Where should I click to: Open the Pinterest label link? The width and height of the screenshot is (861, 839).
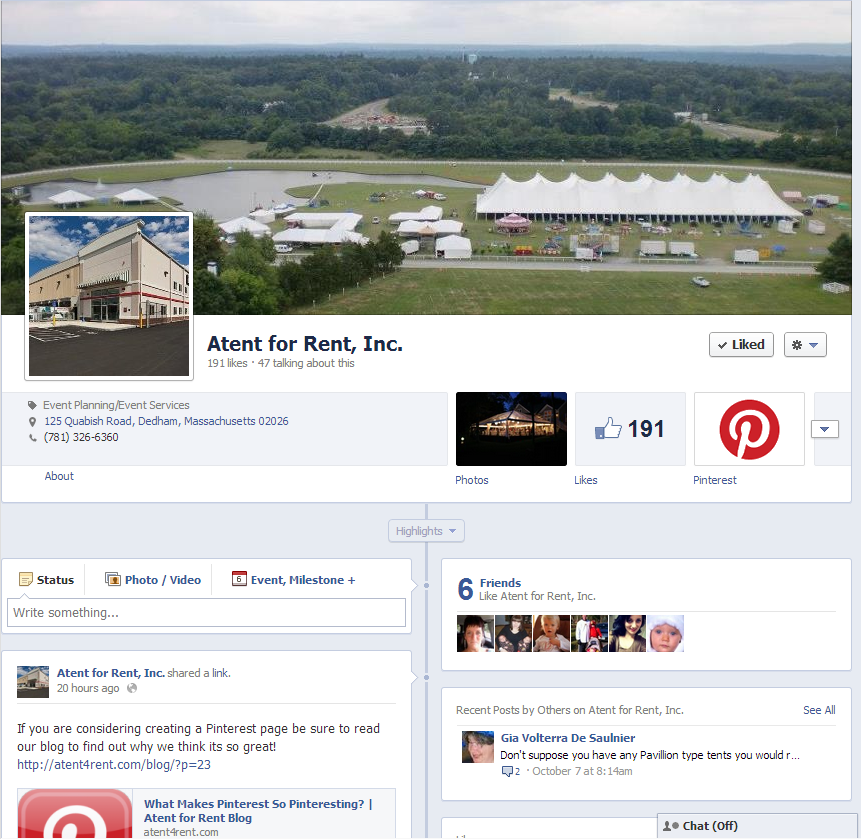click(x=715, y=480)
